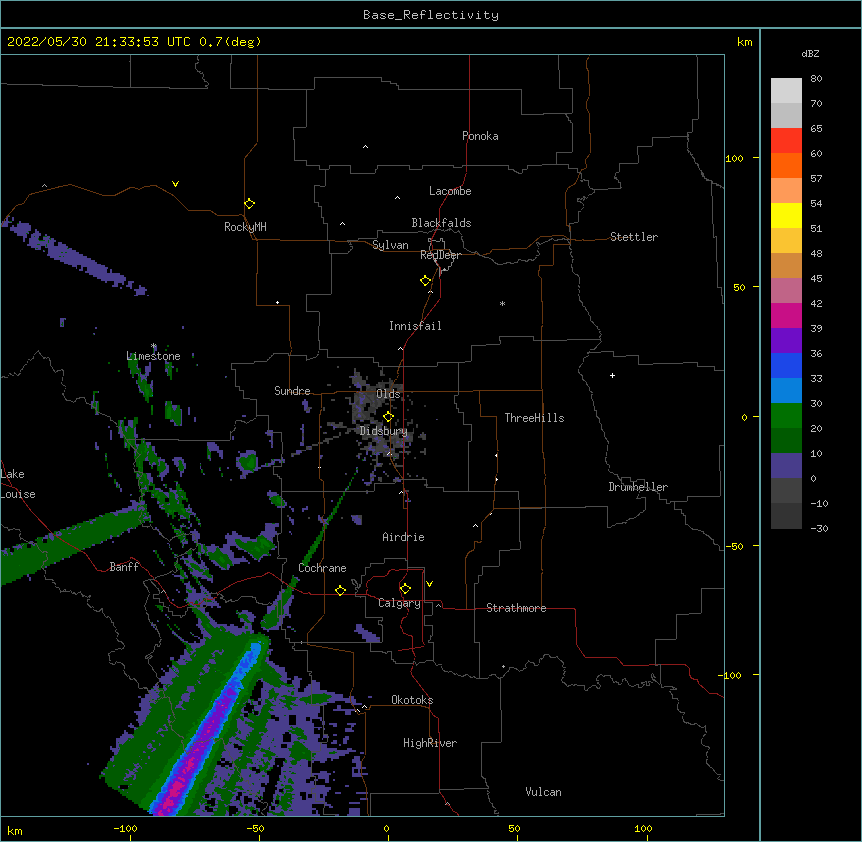Viewport: 862px width, 842px height.
Task: Click the yellow marker west of Calgary near Cochrane
Action: [x=340, y=590]
